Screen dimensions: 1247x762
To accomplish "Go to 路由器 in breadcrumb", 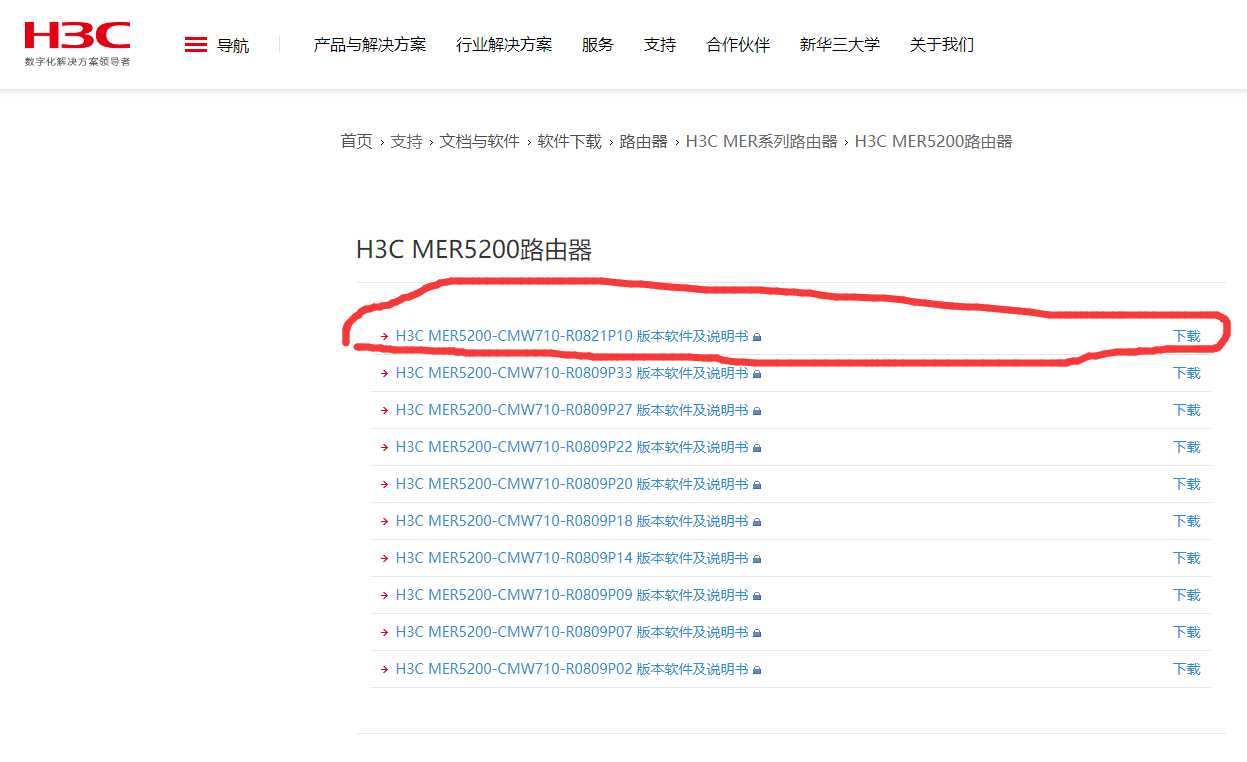I will (x=644, y=142).
